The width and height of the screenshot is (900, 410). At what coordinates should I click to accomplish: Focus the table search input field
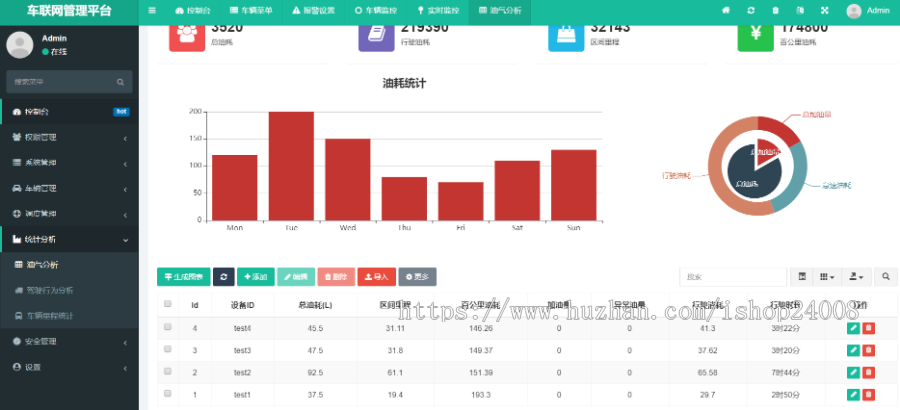coord(733,277)
